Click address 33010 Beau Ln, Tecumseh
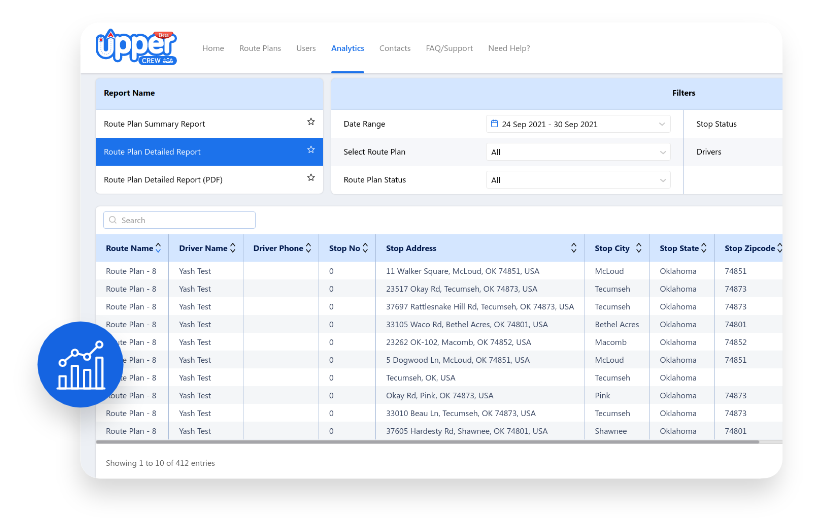The width and height of the screenshot is (816, 531). (x=461, y=413)
